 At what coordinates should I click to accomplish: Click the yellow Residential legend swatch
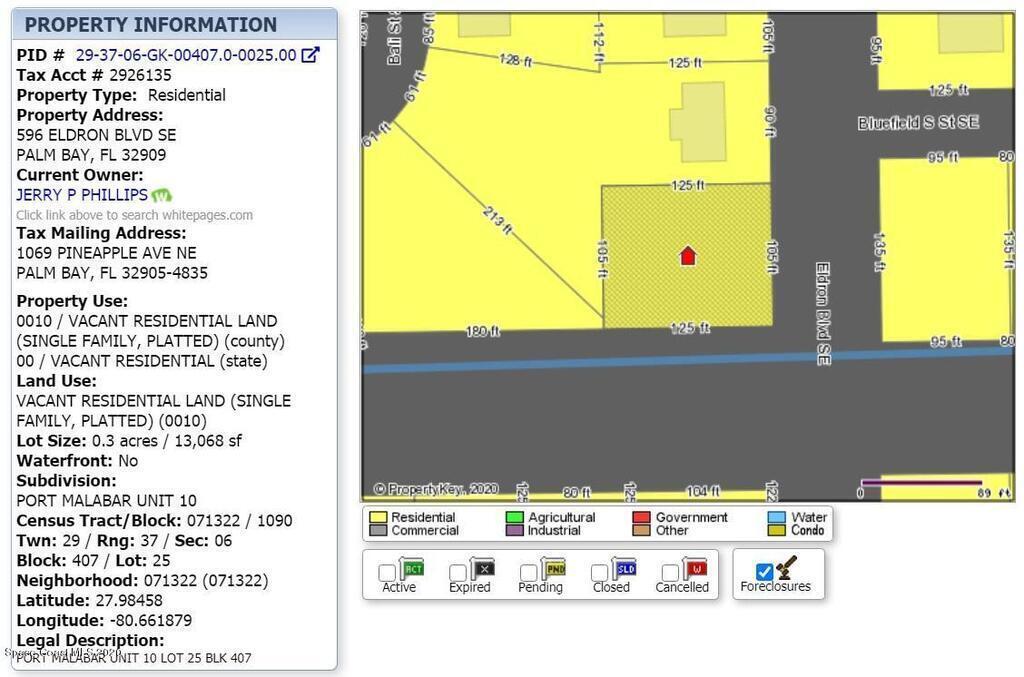(x=378, y=518)
